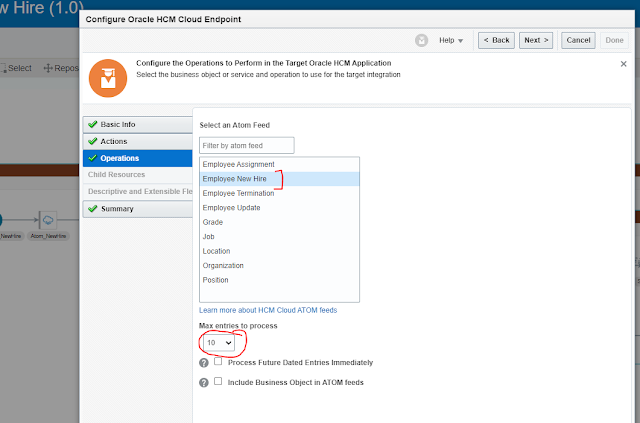The height and width of the screenshot is (423, 640).
Task: Select Employee Assignment atom feed
Action: coord(279,165)
